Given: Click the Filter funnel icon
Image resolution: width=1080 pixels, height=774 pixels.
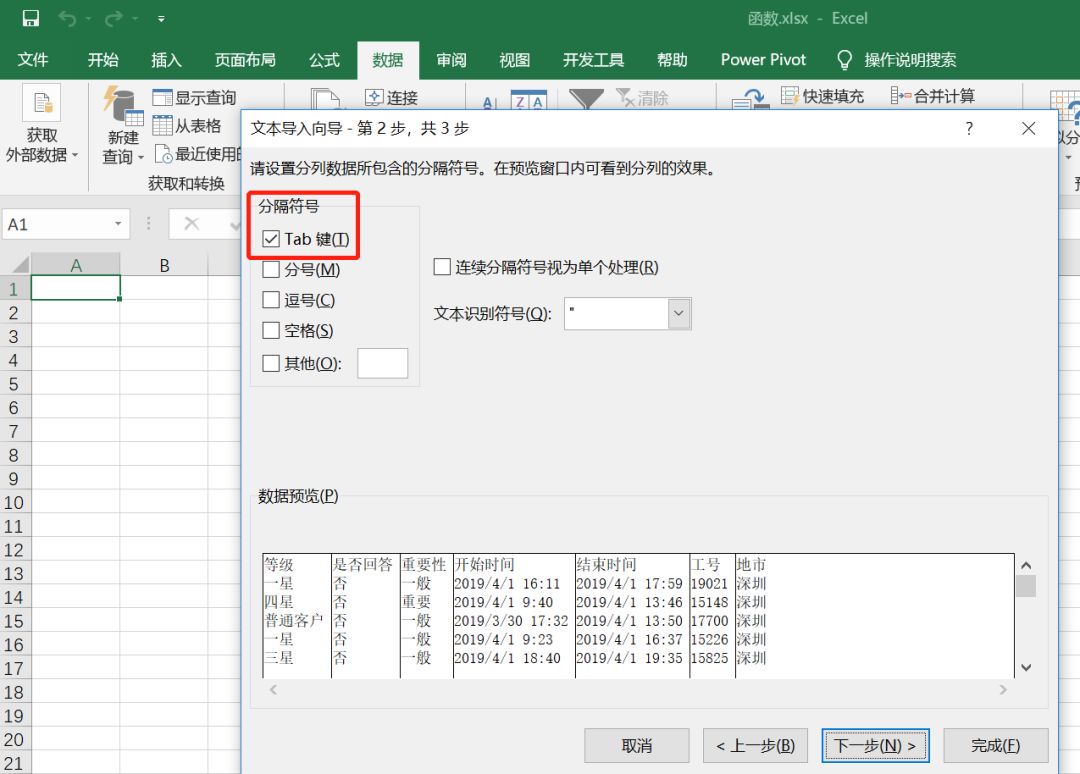Looking at the screenshot, I should coord(586,99).
